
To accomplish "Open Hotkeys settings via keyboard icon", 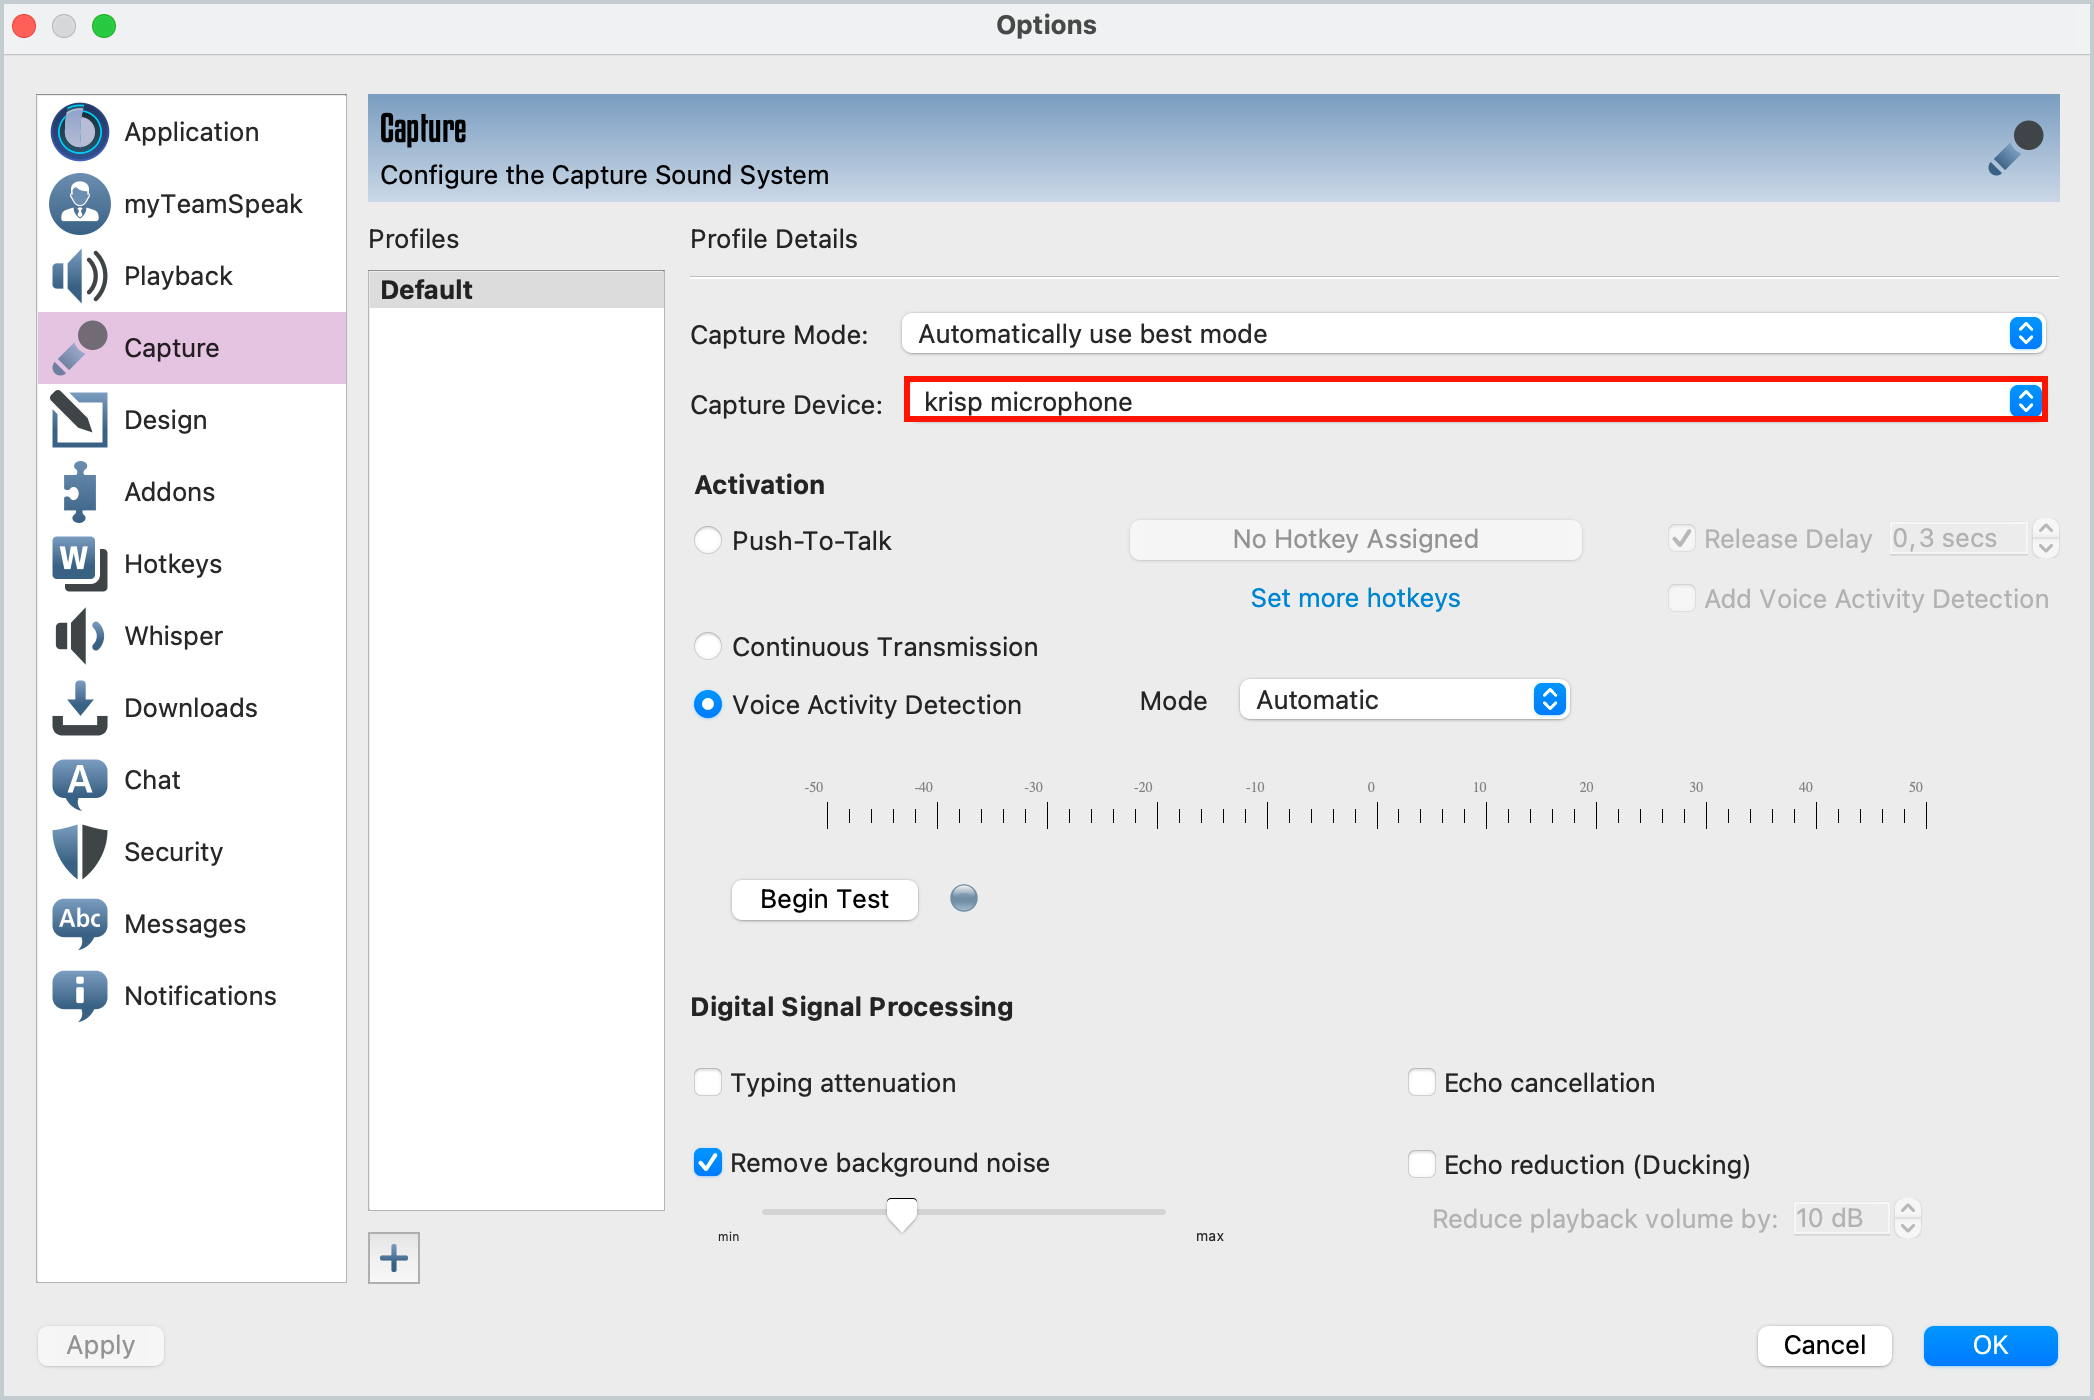I will pyautogui.click(x=79, y=563).
